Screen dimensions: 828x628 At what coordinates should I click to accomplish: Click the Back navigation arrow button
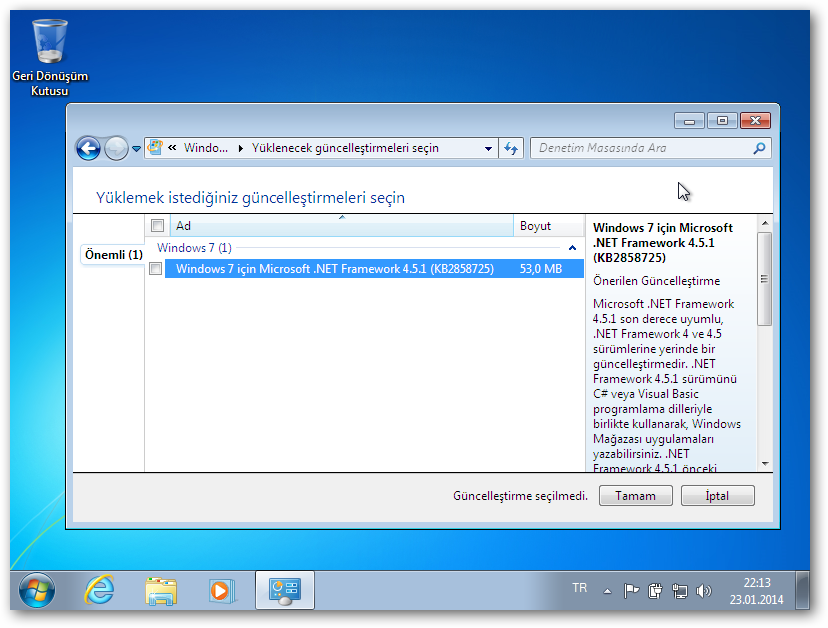pyautogui.click(x=88, y=148)
